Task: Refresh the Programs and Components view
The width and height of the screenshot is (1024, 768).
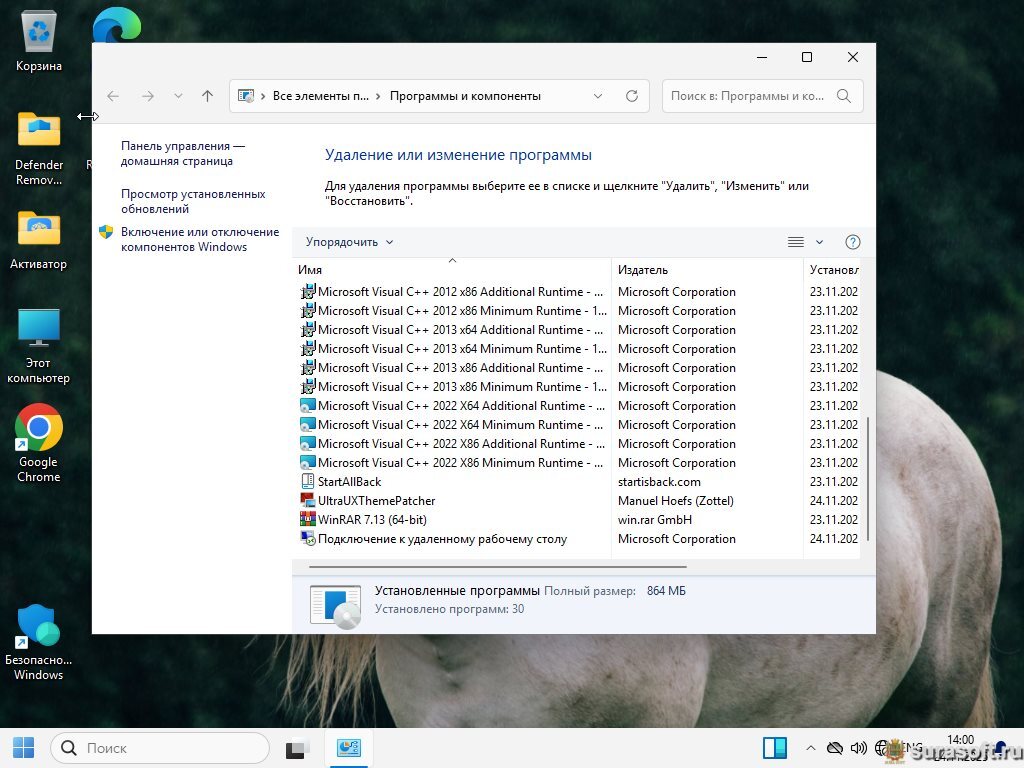Action: click(x=631, y=96)
